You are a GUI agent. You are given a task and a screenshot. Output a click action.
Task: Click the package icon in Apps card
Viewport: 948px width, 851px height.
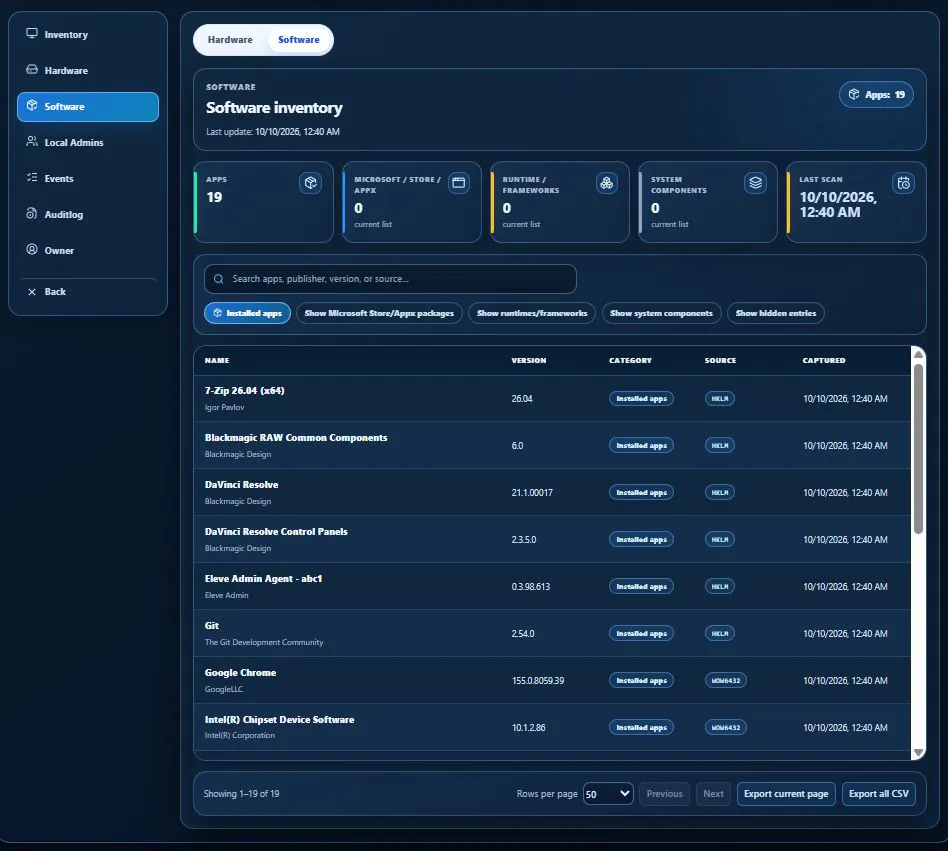pos(310,183)
